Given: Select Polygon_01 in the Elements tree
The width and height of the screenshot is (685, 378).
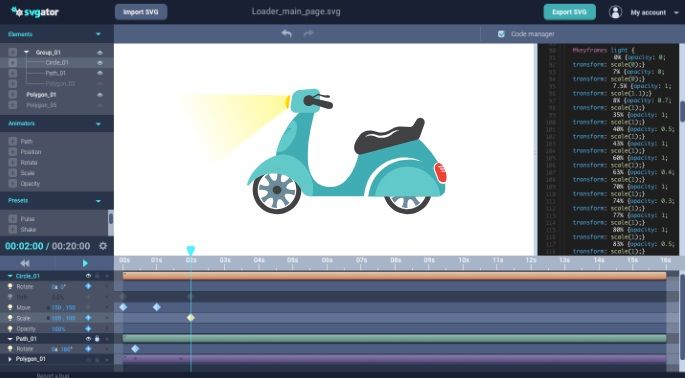Looking at the screenshot, I should point(41,94).
